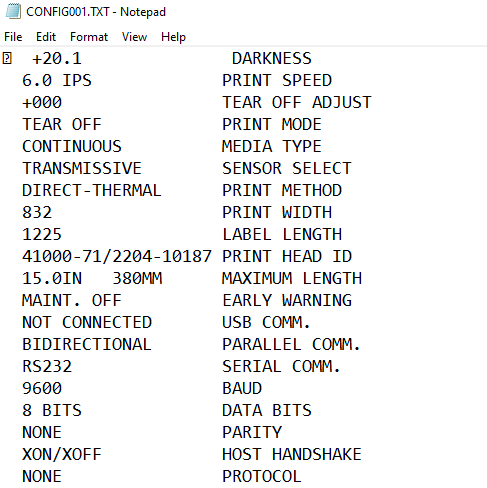Click the 41000-71/2204-10187 value
Image resolution: width=487 pixels, height=488 pixels.
117,257
